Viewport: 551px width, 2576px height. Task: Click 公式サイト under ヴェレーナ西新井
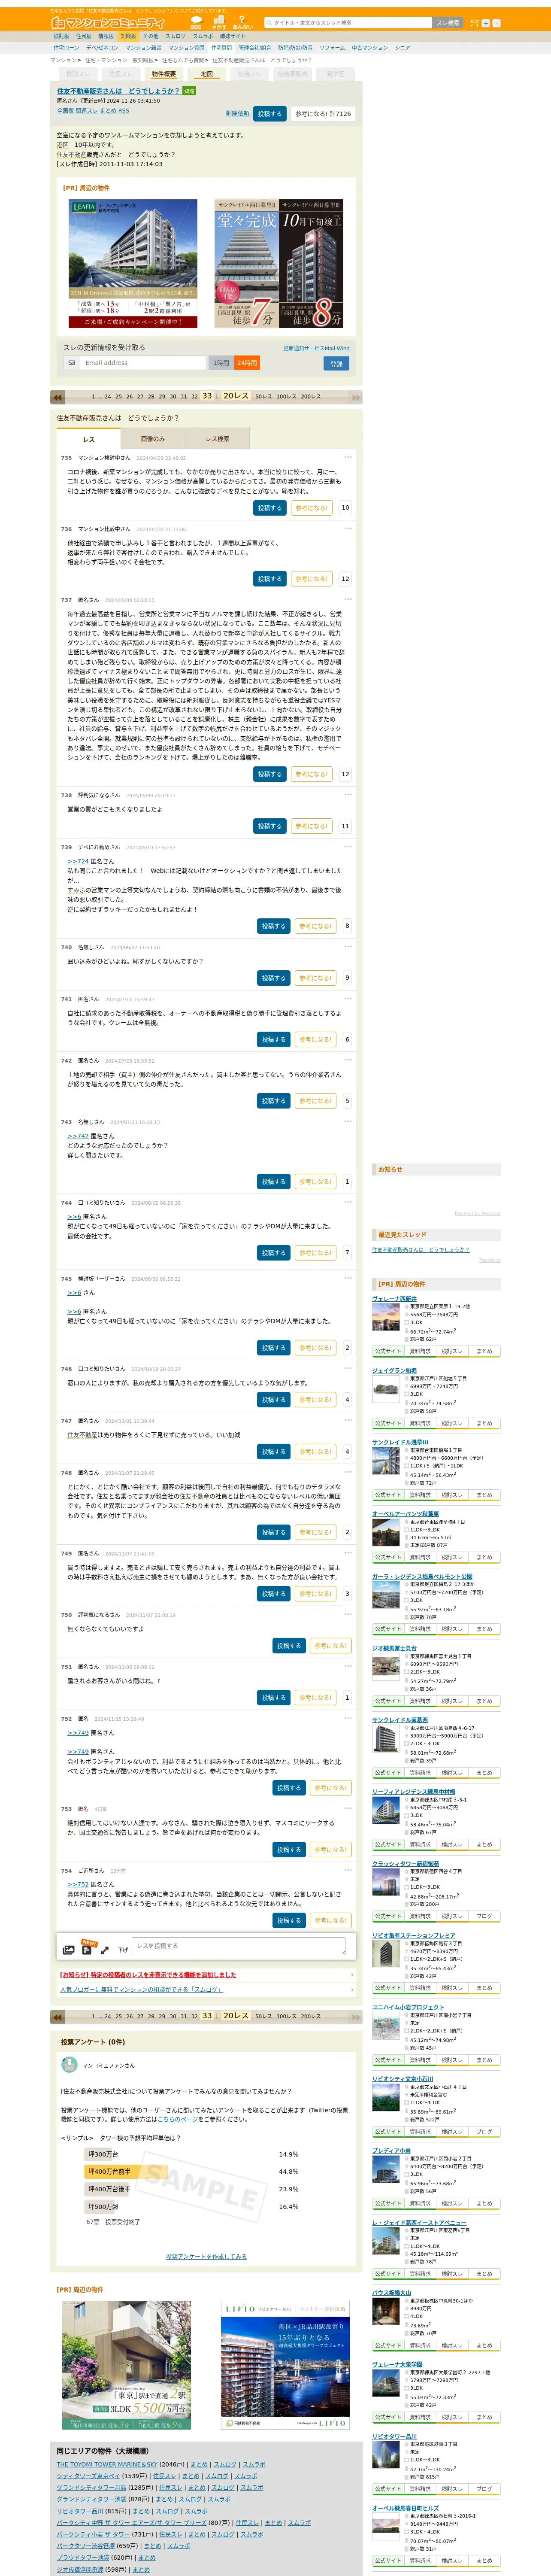[388, 1351]
